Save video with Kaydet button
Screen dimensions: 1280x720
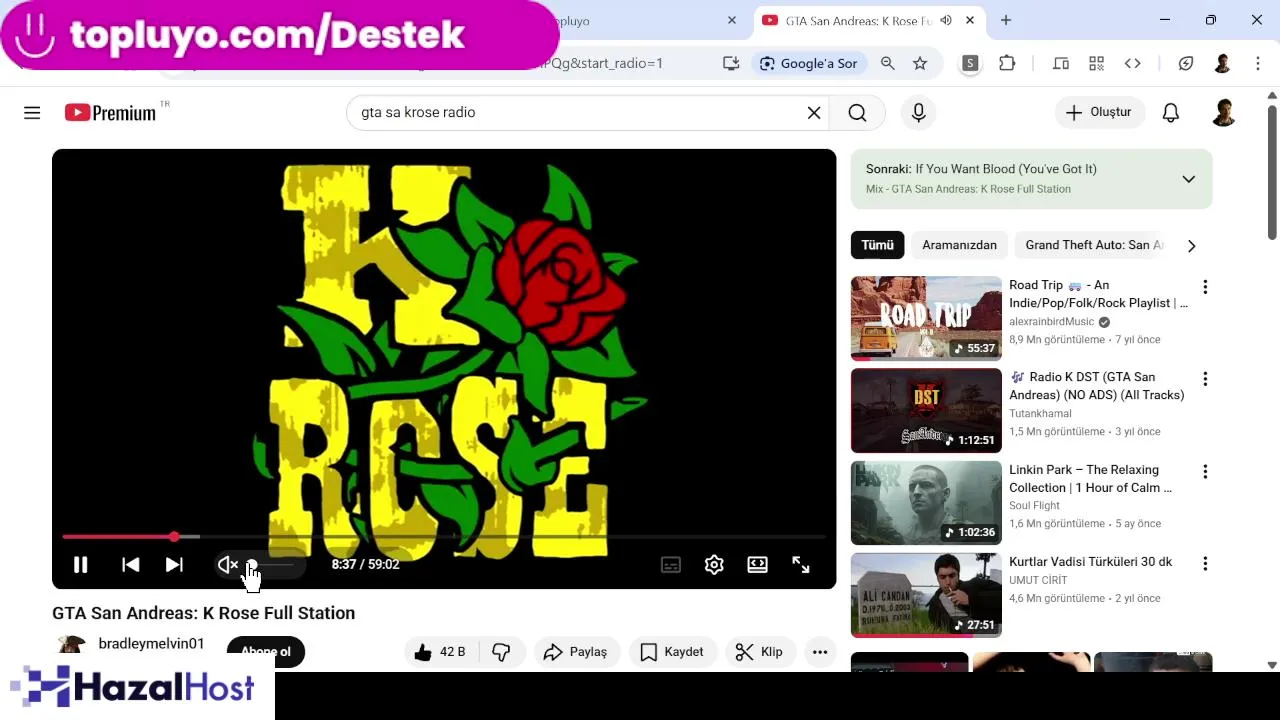click(672, 652)
